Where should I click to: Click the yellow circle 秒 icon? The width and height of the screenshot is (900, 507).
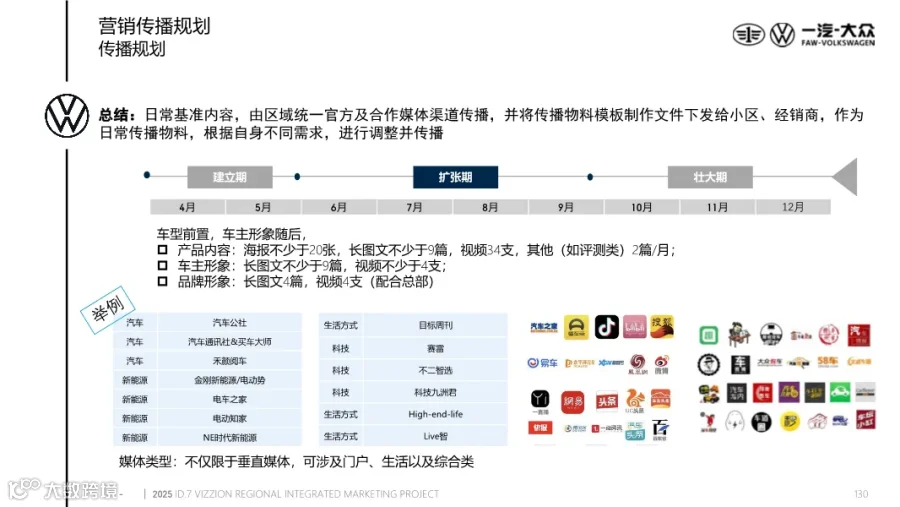(790, 422)
